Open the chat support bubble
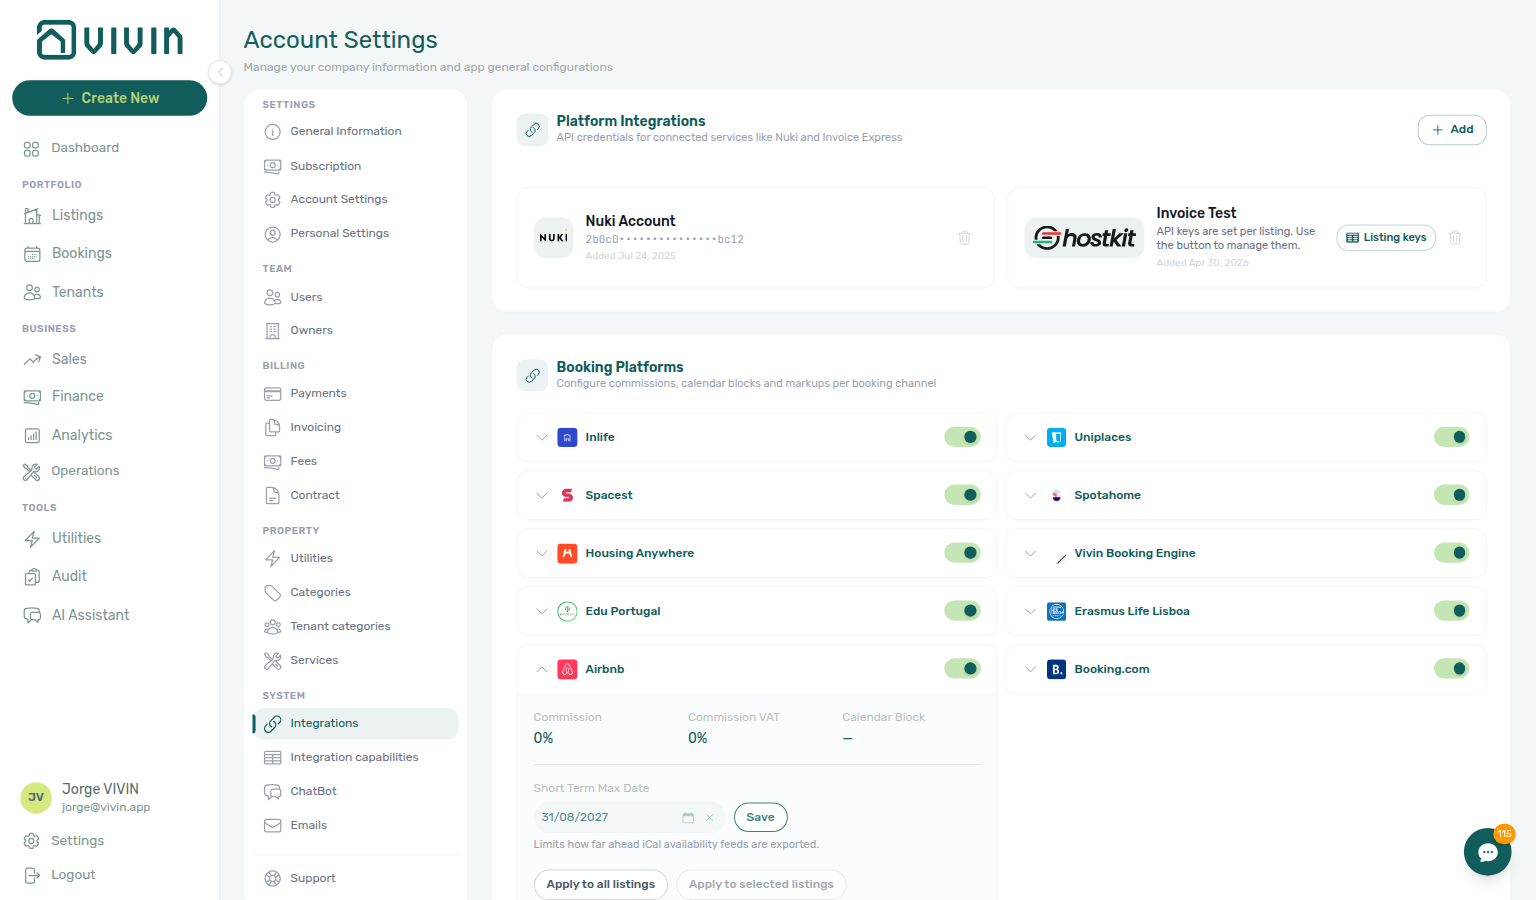The height and width of the screenshot is (900, 1536). pos(1487,852)
